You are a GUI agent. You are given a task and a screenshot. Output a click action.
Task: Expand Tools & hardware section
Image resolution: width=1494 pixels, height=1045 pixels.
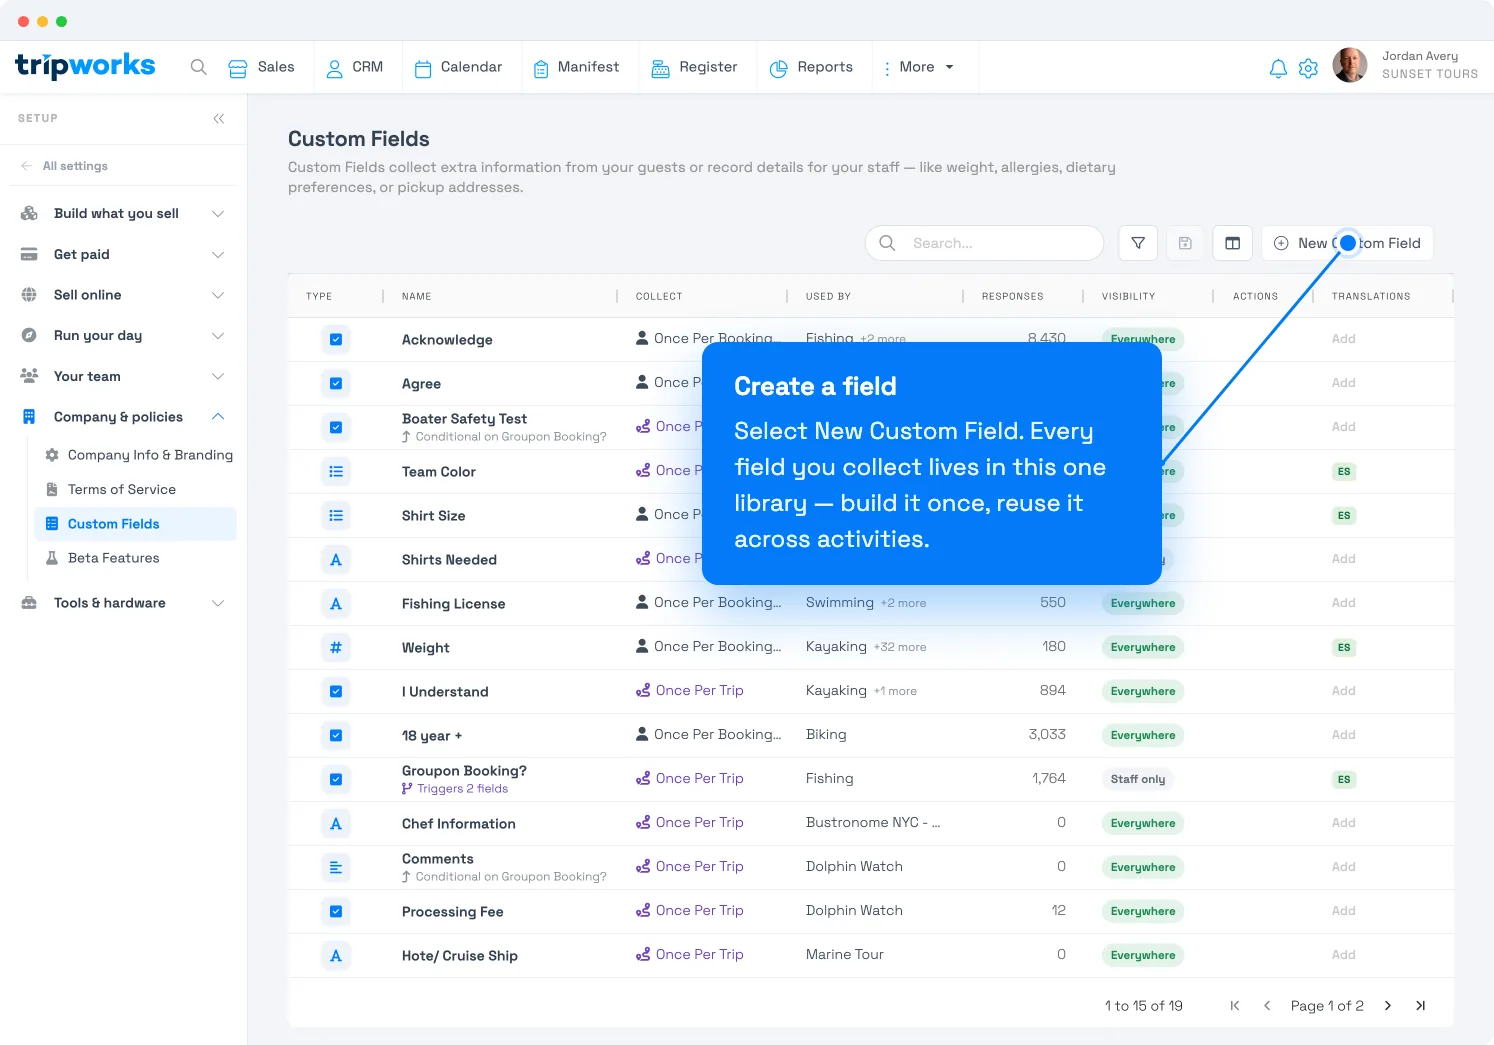tap(122, 603)
